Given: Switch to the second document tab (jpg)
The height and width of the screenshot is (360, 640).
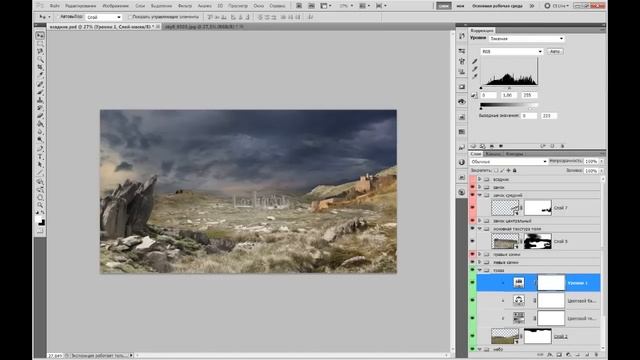Looking at the screenshot, I should [203, 27].
